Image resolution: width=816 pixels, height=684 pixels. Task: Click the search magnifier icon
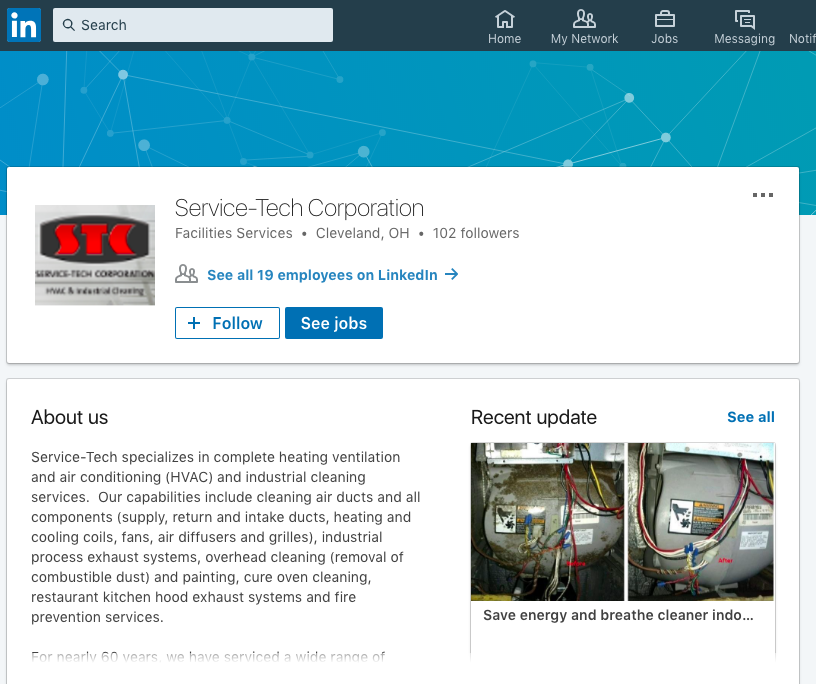(x=66, y=24)
